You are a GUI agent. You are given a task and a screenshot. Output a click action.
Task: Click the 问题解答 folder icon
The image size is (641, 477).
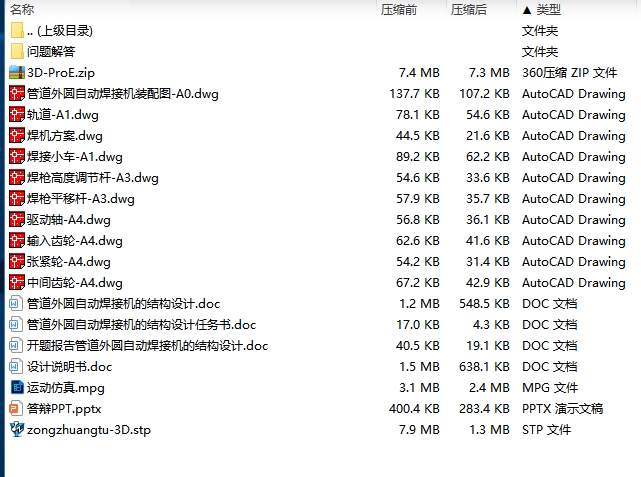pos(17,52)
